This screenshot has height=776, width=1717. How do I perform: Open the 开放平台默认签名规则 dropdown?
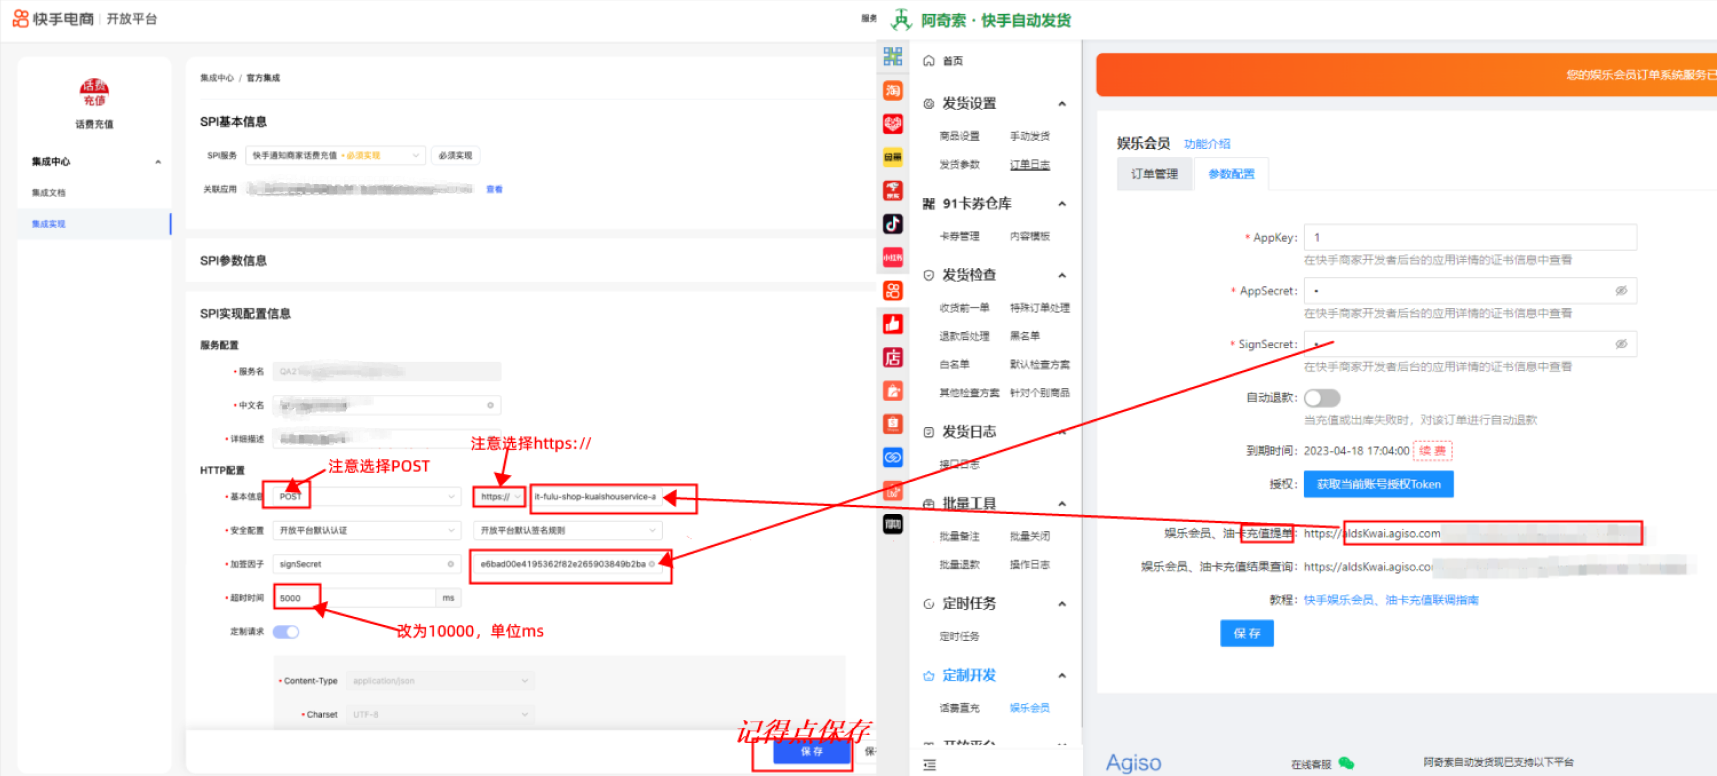tap(568, 530)
